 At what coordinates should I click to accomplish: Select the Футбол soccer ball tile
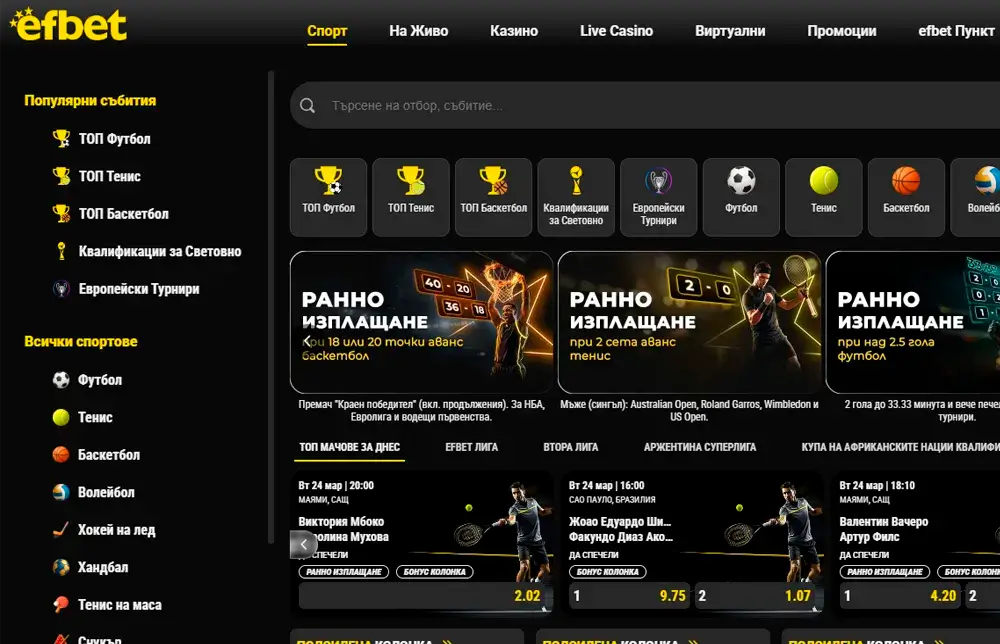[741, 197]
